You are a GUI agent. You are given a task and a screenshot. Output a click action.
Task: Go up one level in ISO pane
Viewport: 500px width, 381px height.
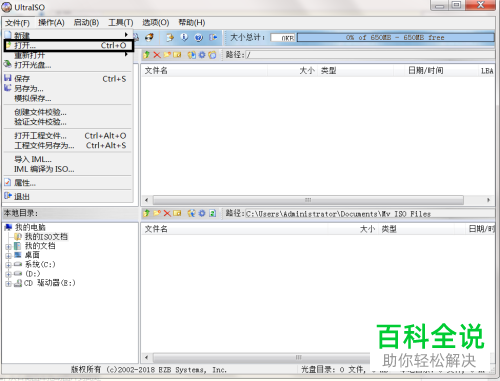[x=146, y=55]
